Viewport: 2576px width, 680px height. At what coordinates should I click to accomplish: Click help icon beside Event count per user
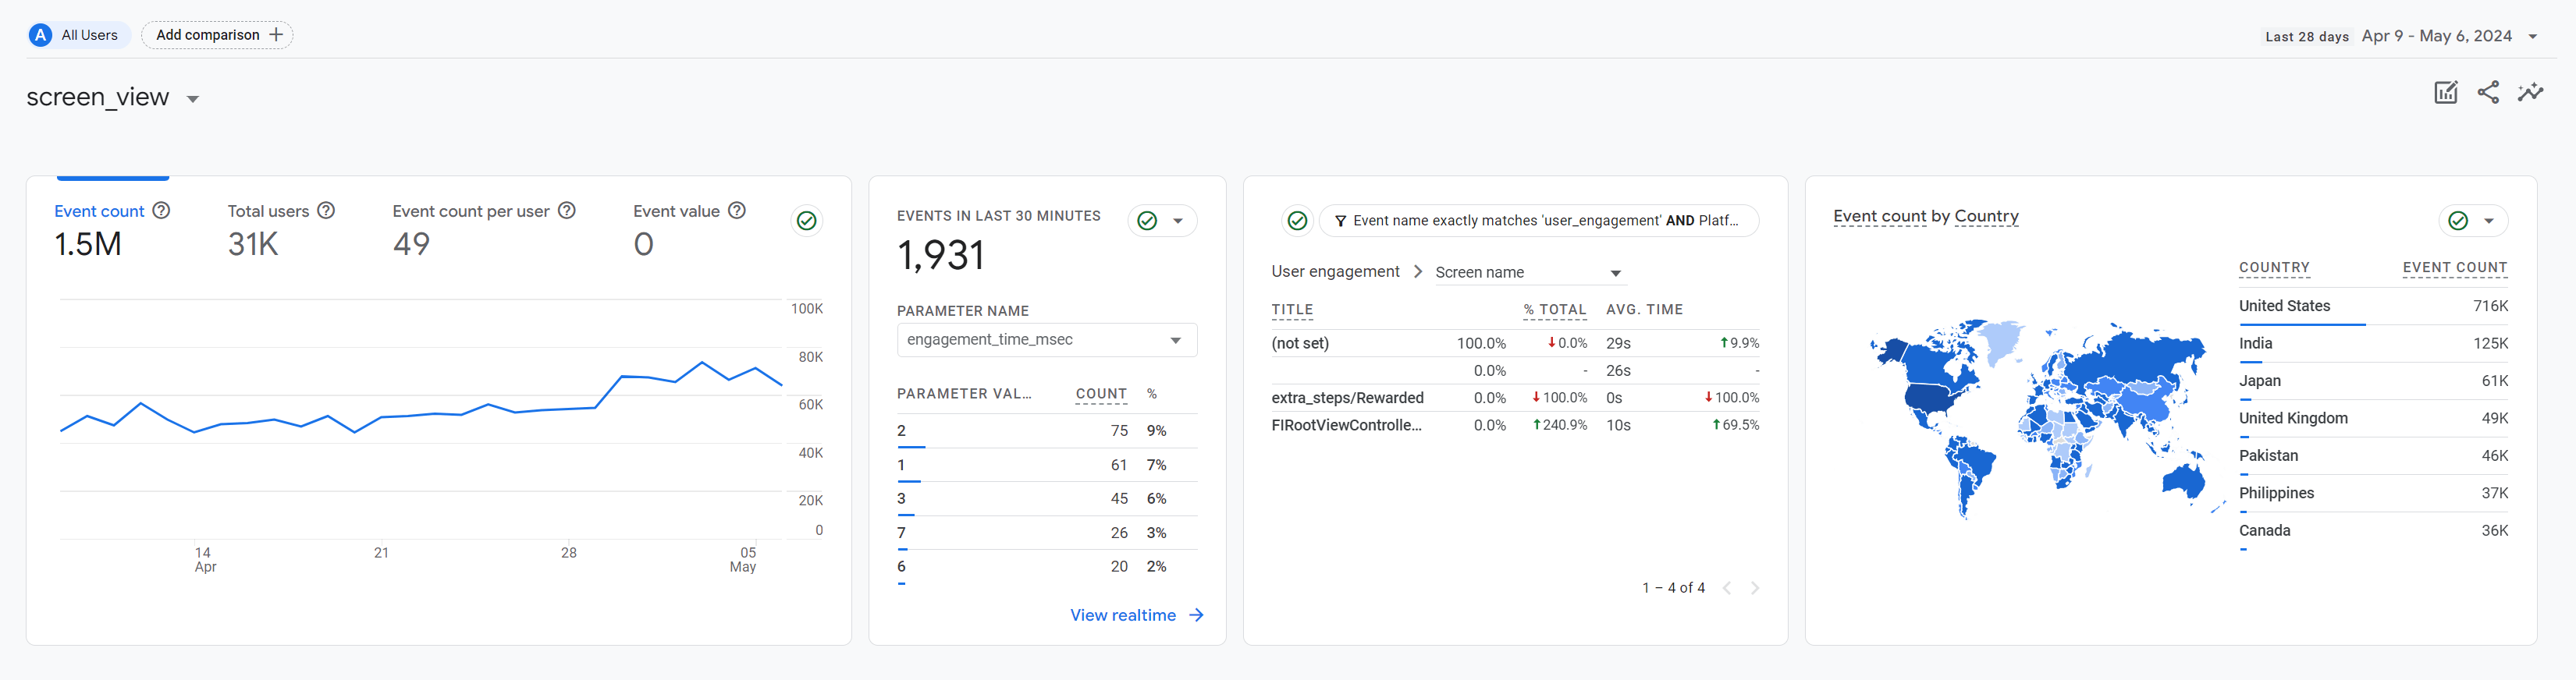[x=567, y=211]
